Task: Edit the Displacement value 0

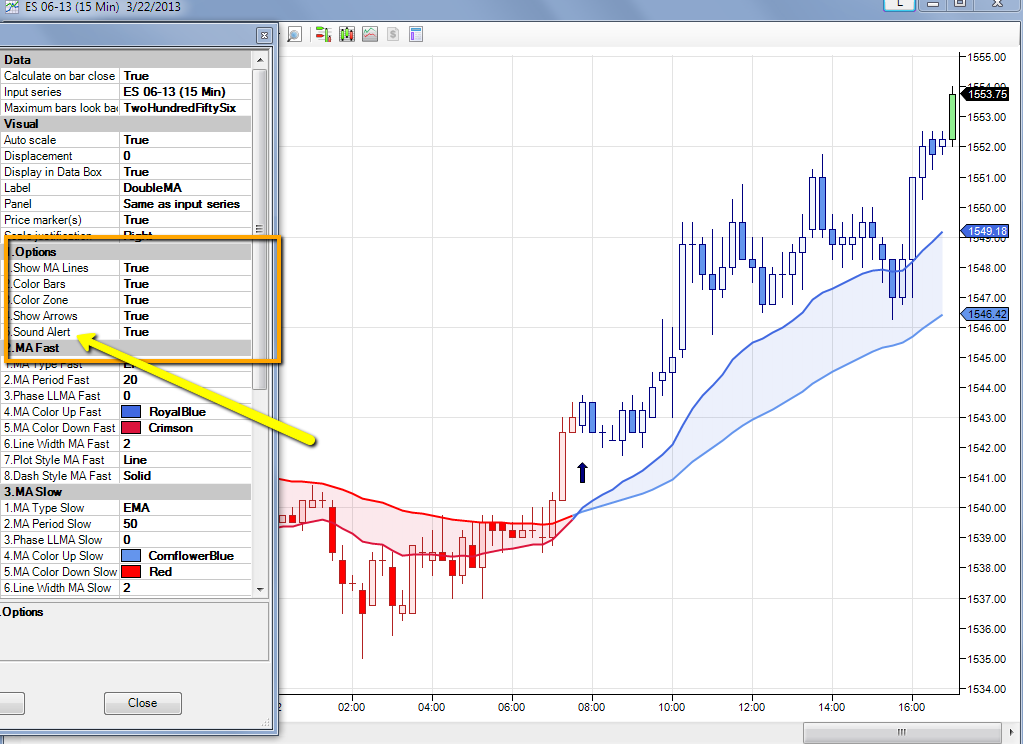Action: (186, 156)
